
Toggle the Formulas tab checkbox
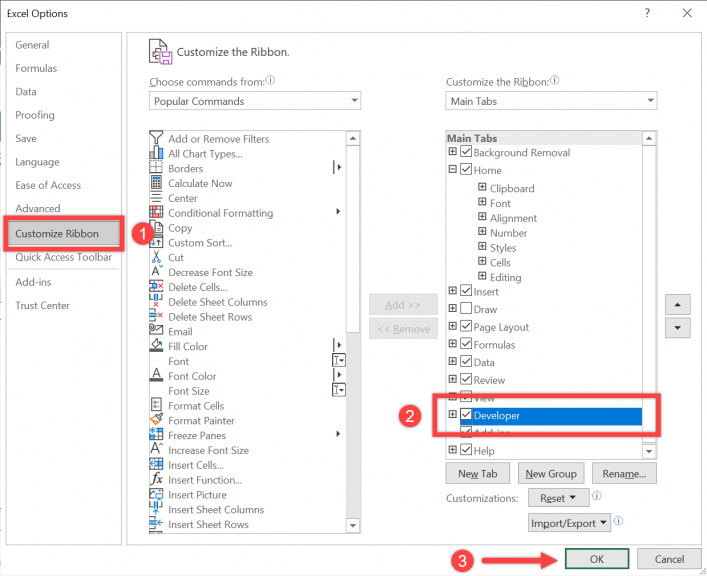point(466,343)
